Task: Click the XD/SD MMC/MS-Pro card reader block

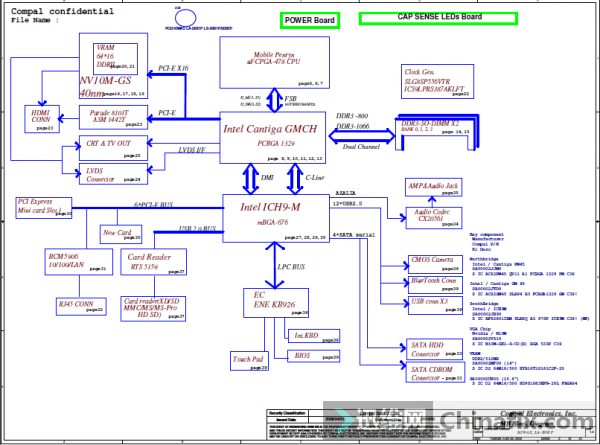Action: [153, 309]
